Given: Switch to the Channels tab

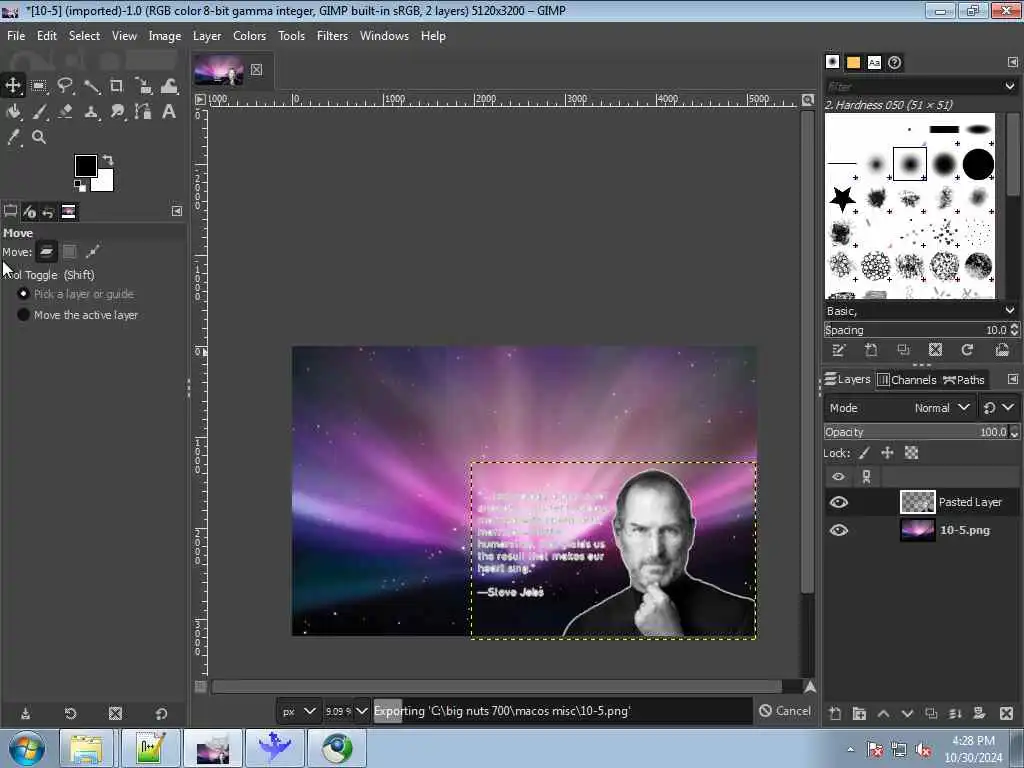Looking at the screenshot, I should click(x=907, y=379).
